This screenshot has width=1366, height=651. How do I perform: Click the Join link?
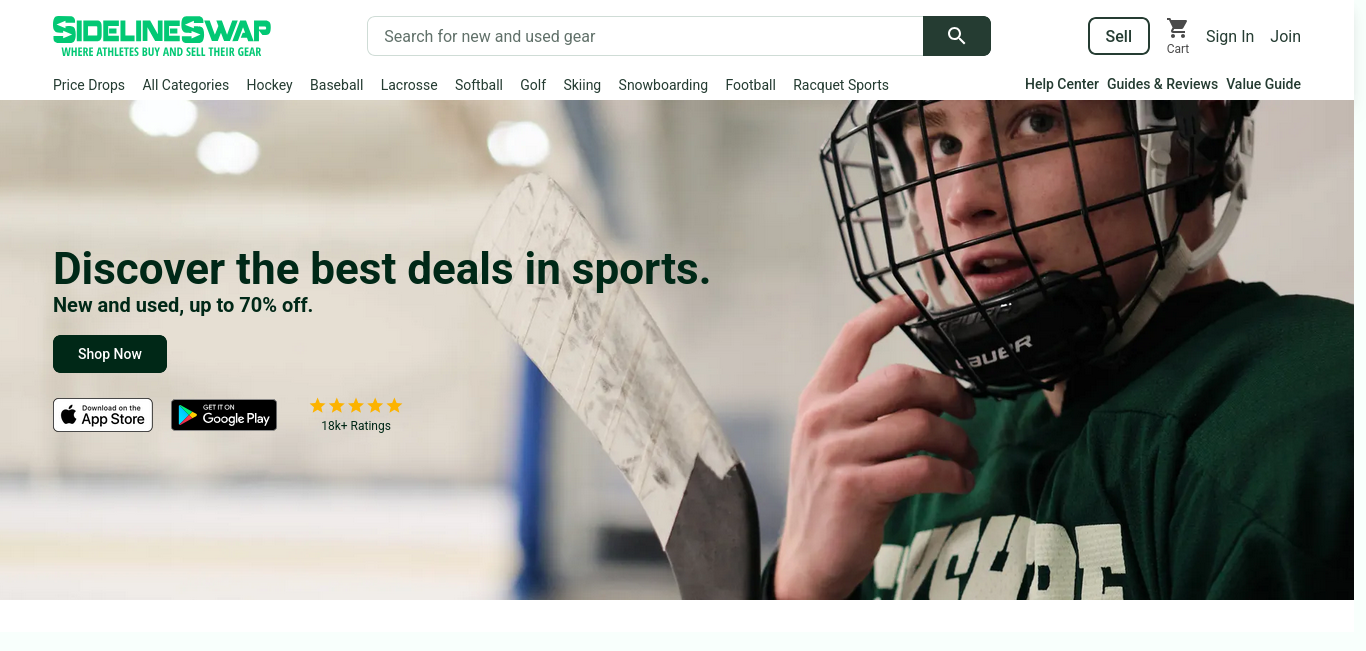coord(1285,36)
